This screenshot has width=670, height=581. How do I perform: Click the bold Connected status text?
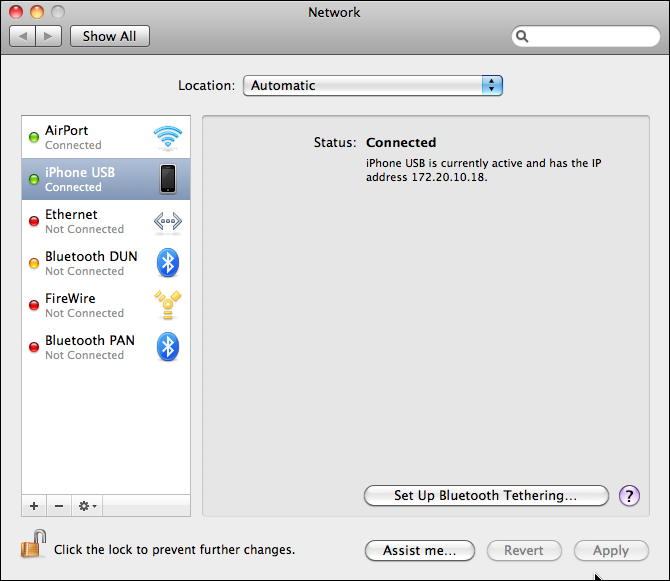point(401,142)
